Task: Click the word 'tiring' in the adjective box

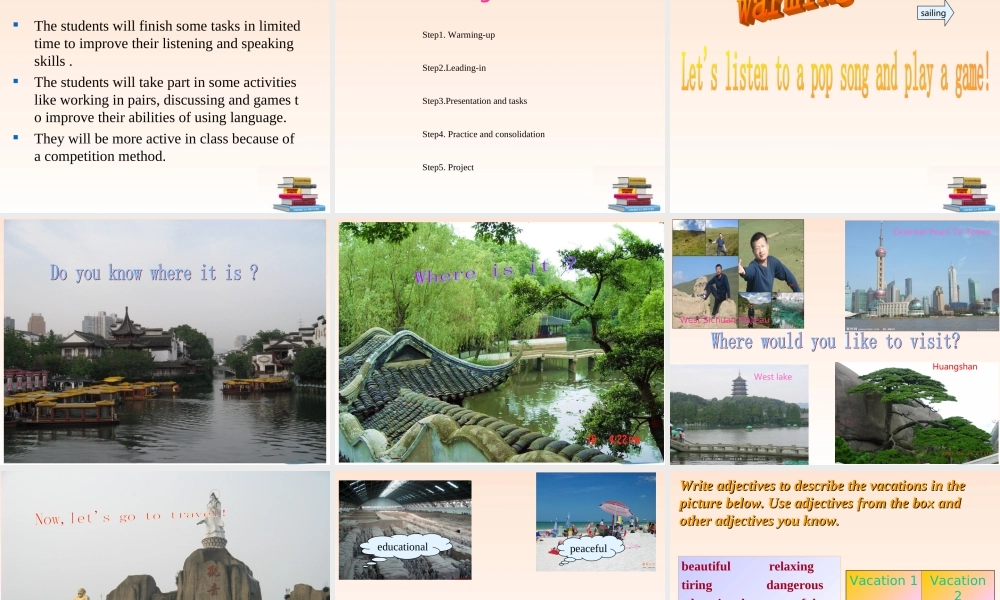Action: [x=696, y=585]
